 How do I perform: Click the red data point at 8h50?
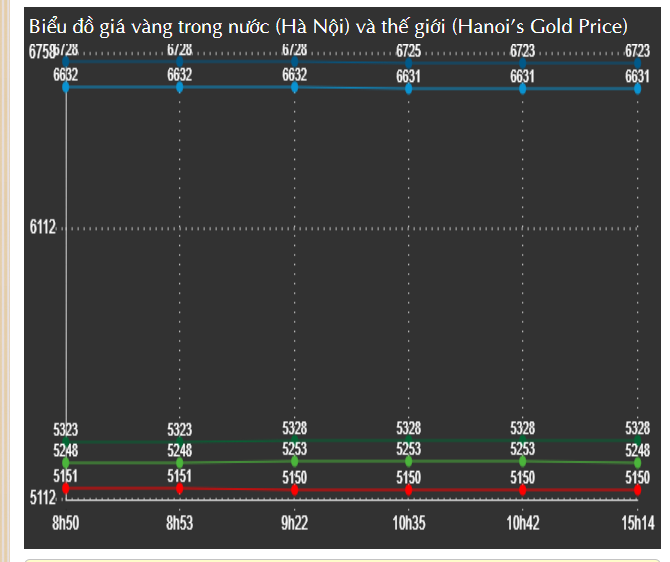tap(66, 488)
